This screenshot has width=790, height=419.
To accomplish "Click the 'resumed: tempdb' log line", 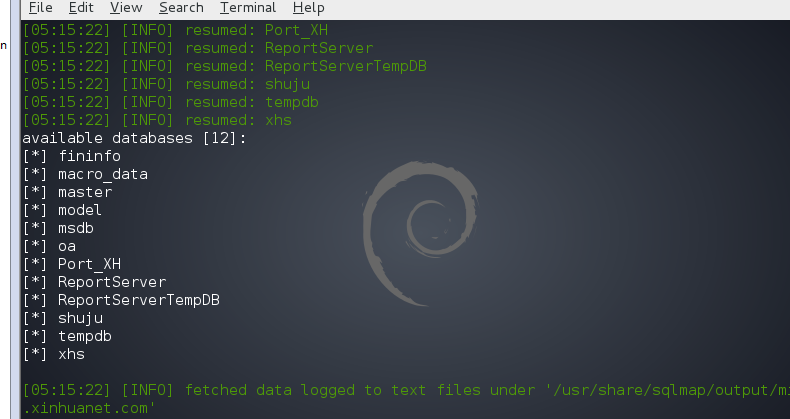I will pos(170,102).
